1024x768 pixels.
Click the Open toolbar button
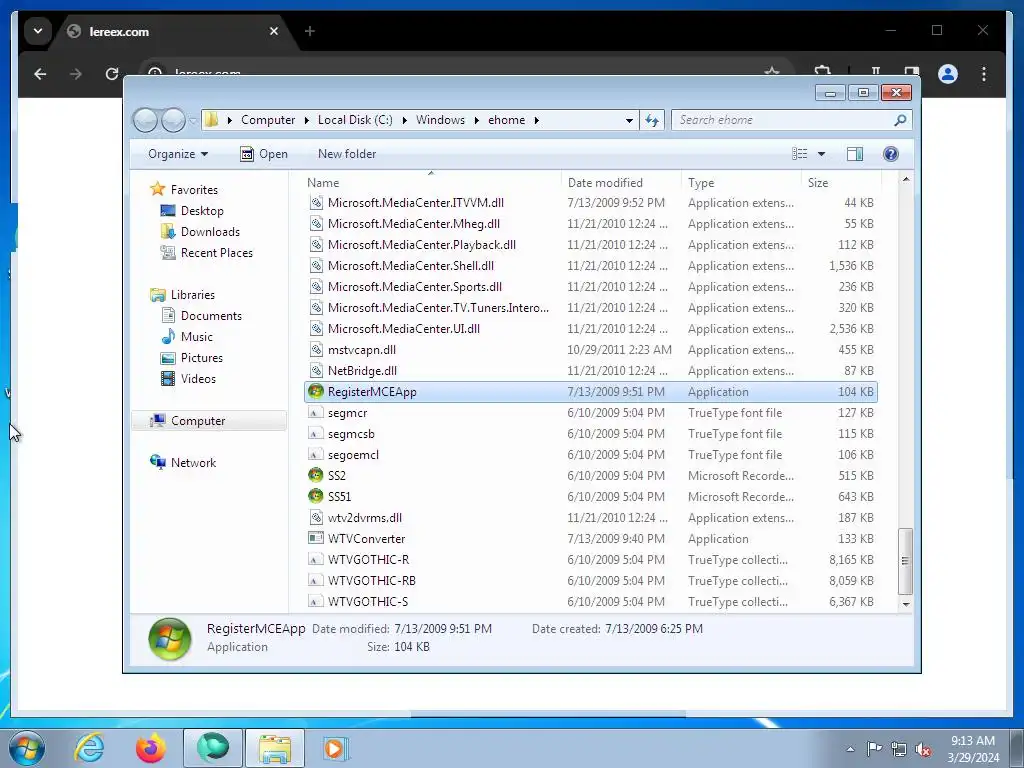coord(264,154)
